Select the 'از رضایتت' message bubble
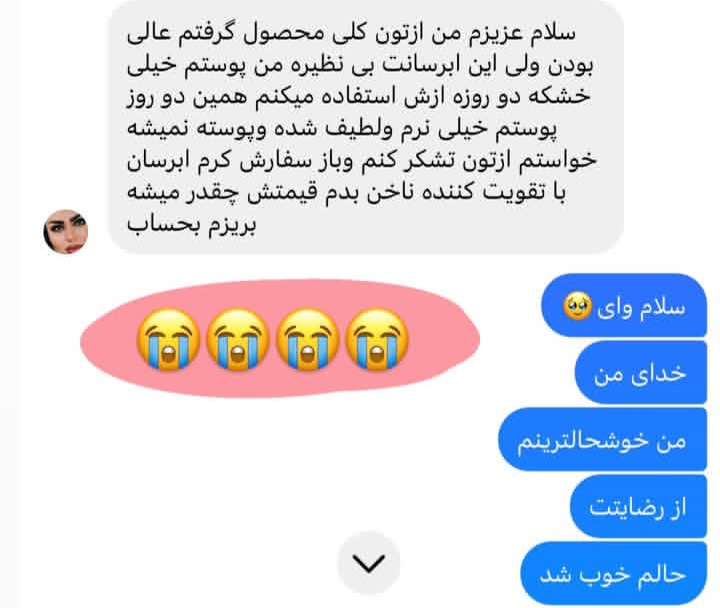The image size is (720, 608). 638,507
